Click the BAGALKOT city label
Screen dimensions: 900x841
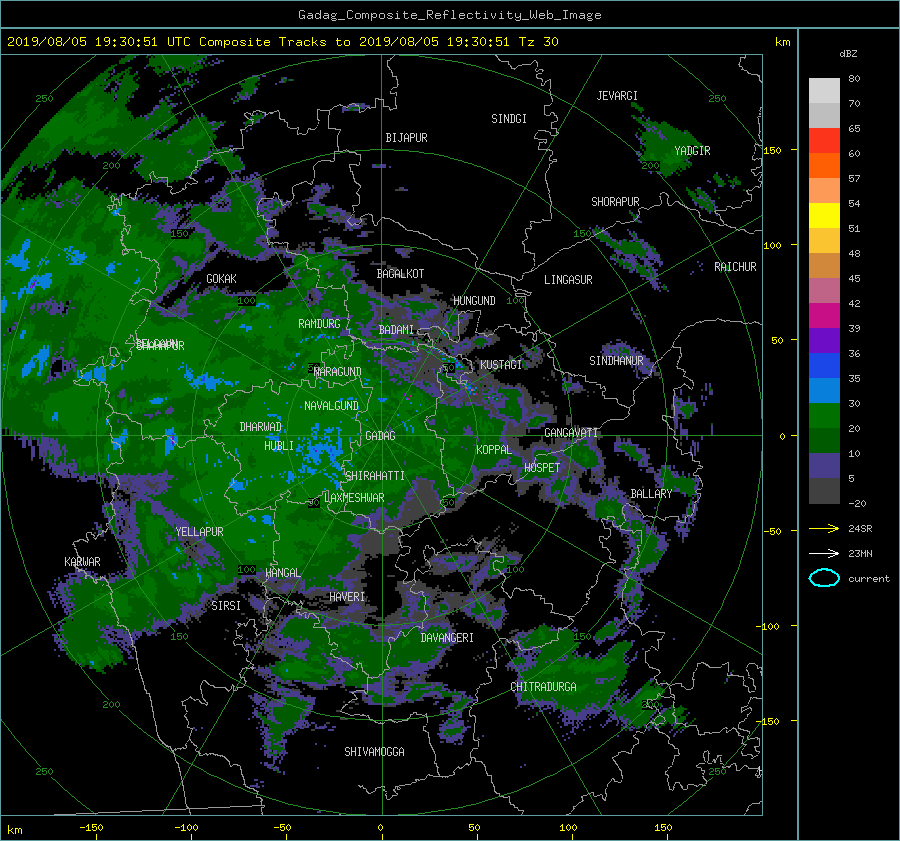click(x=400, y=274)
